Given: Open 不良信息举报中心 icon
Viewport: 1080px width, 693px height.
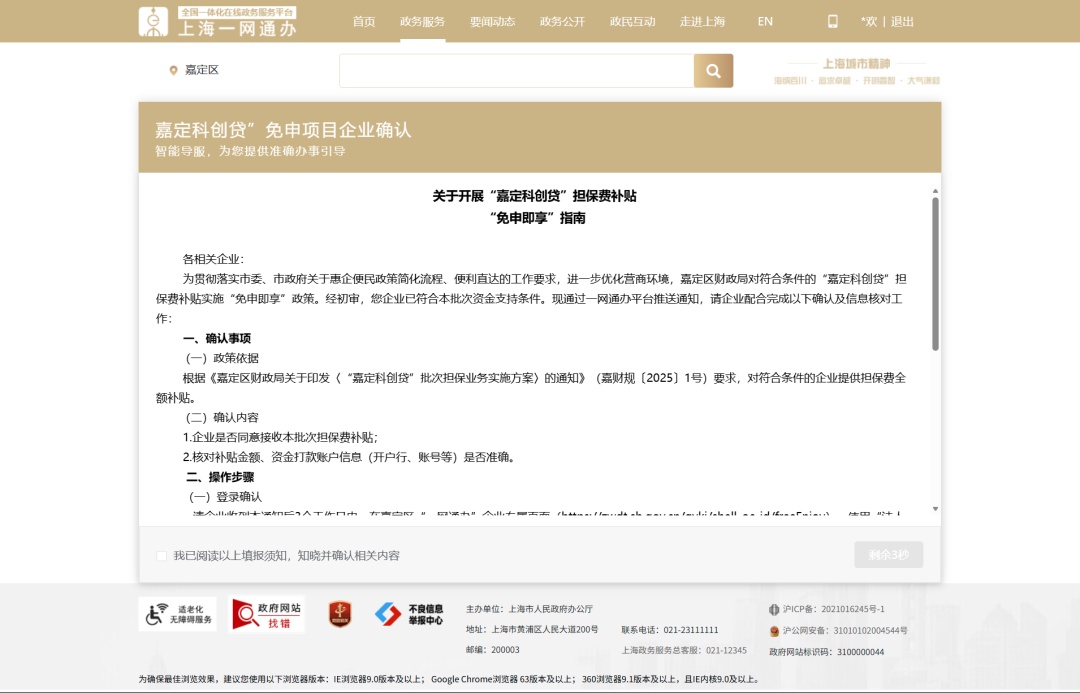Looking at the screenshot, I should click(x=409, y=614).
